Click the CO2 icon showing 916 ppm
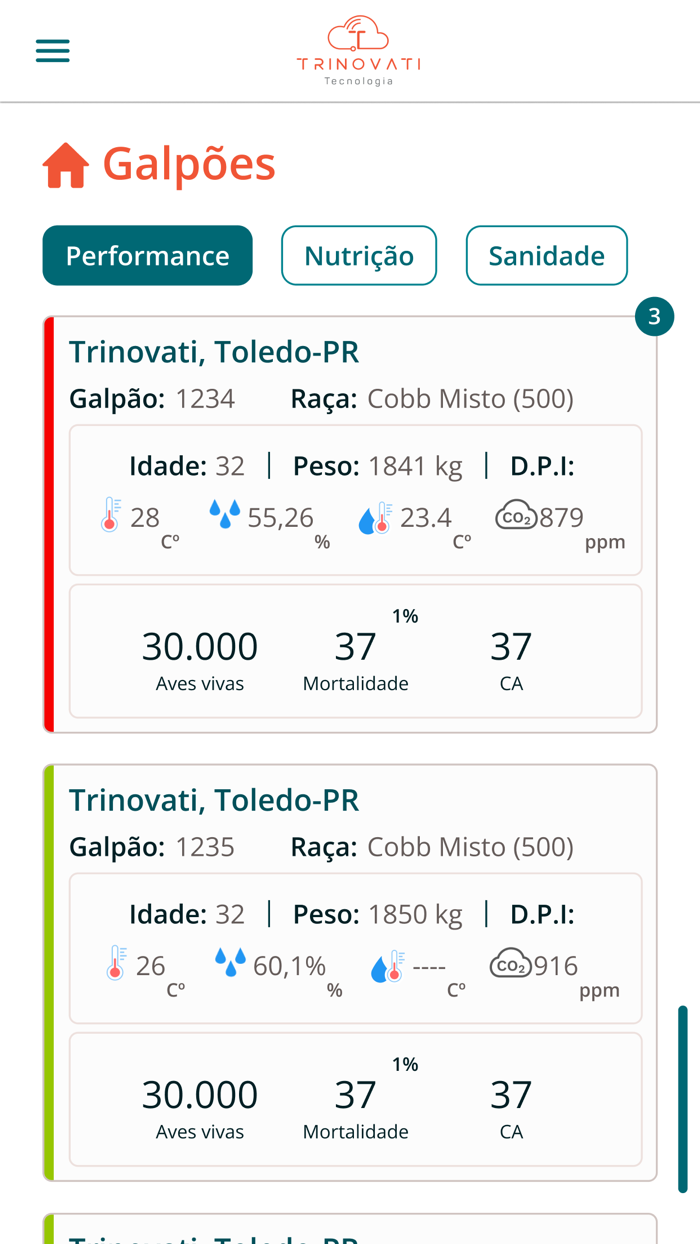 coord(510,961)
